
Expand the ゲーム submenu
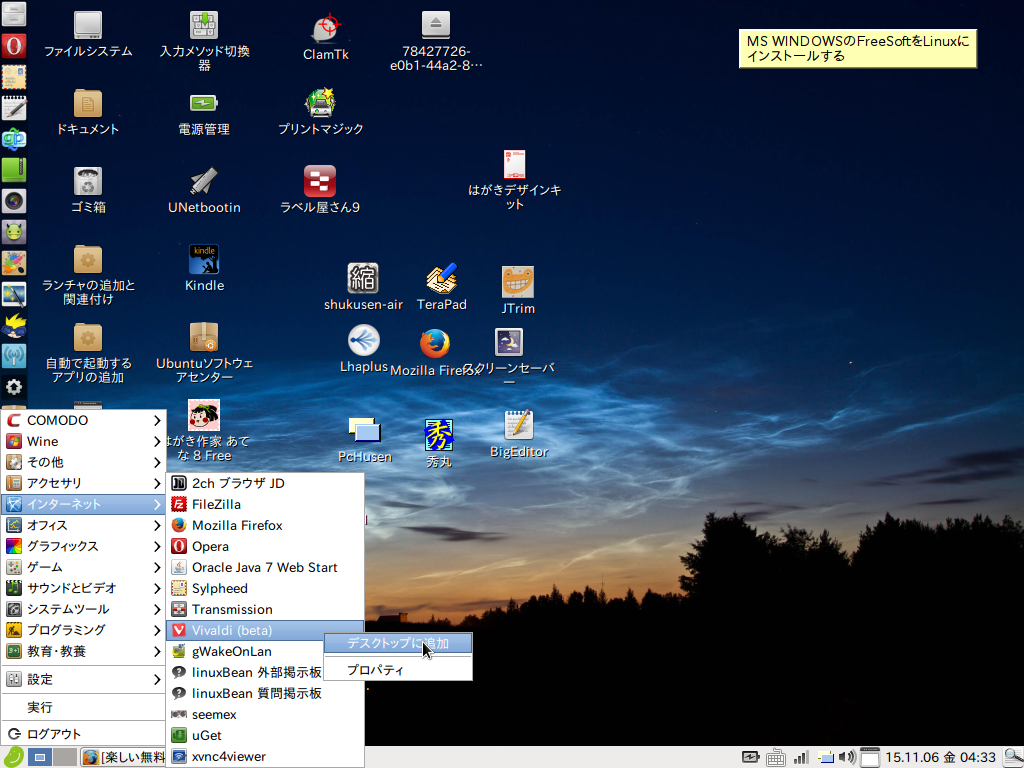[84, 567]
